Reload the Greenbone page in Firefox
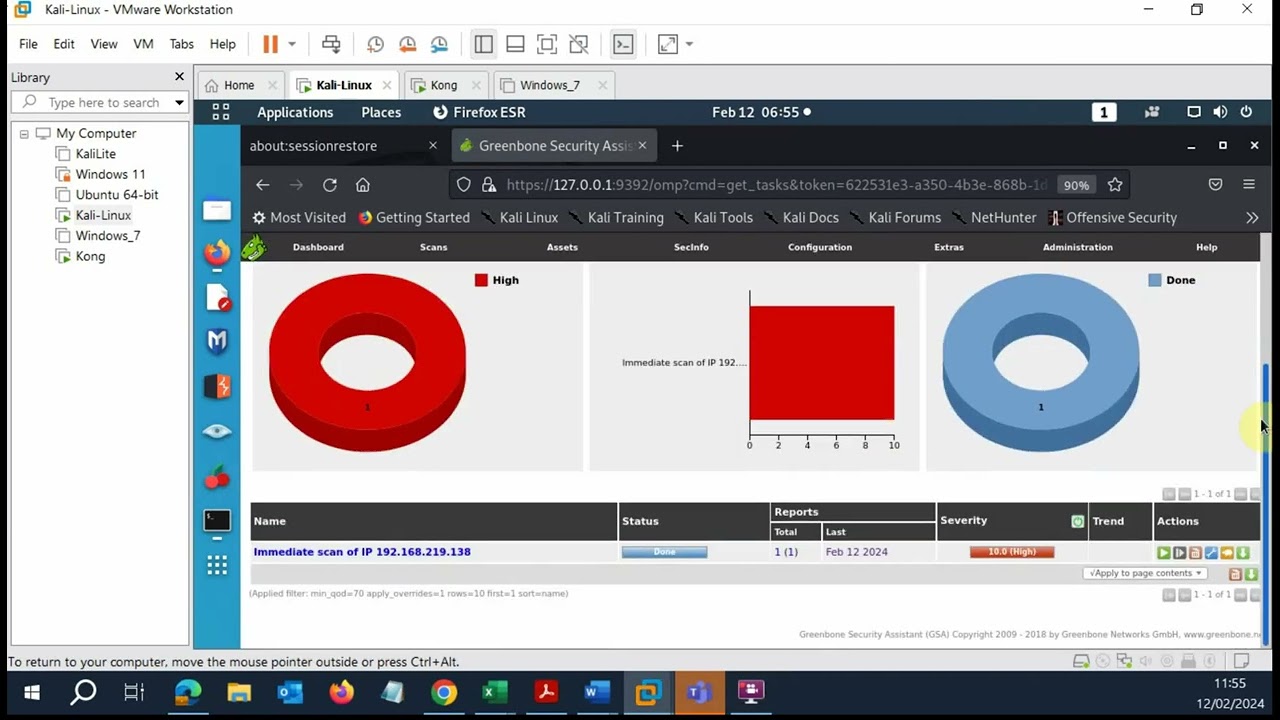1280x720 pixels. pos(329,185)
